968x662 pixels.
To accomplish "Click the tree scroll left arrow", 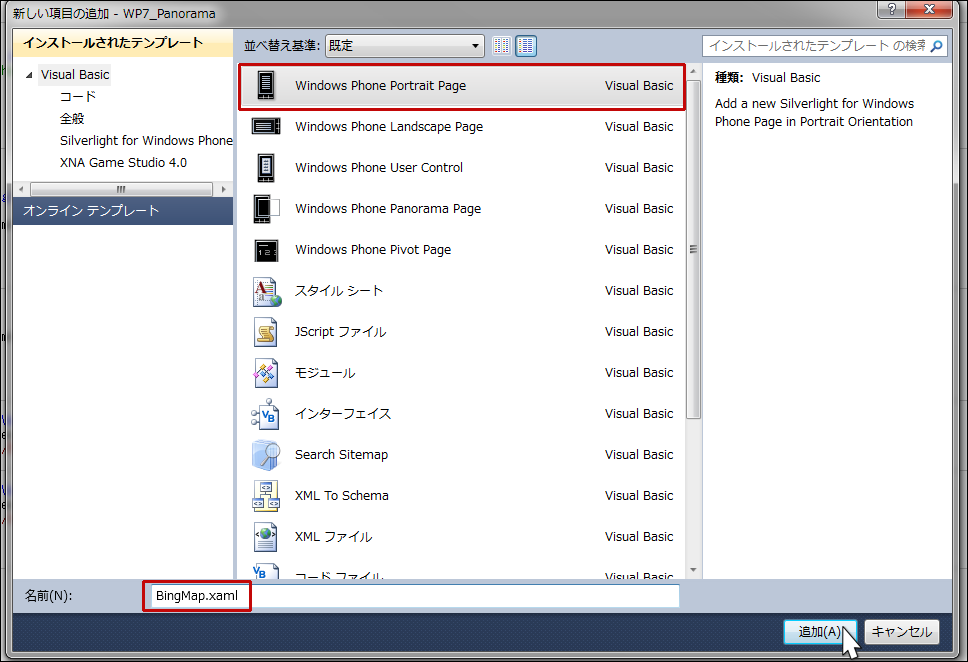I will [22, 189].
